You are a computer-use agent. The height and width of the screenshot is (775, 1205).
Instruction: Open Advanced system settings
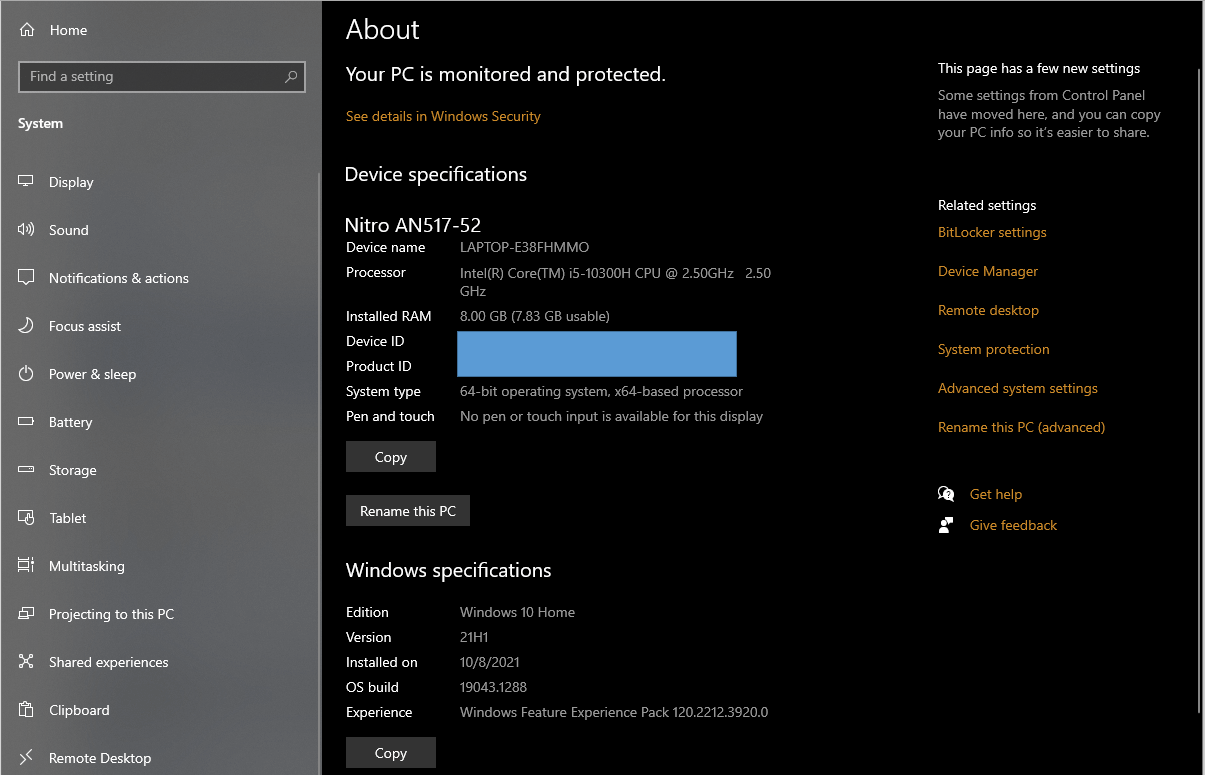[1018, 388]
